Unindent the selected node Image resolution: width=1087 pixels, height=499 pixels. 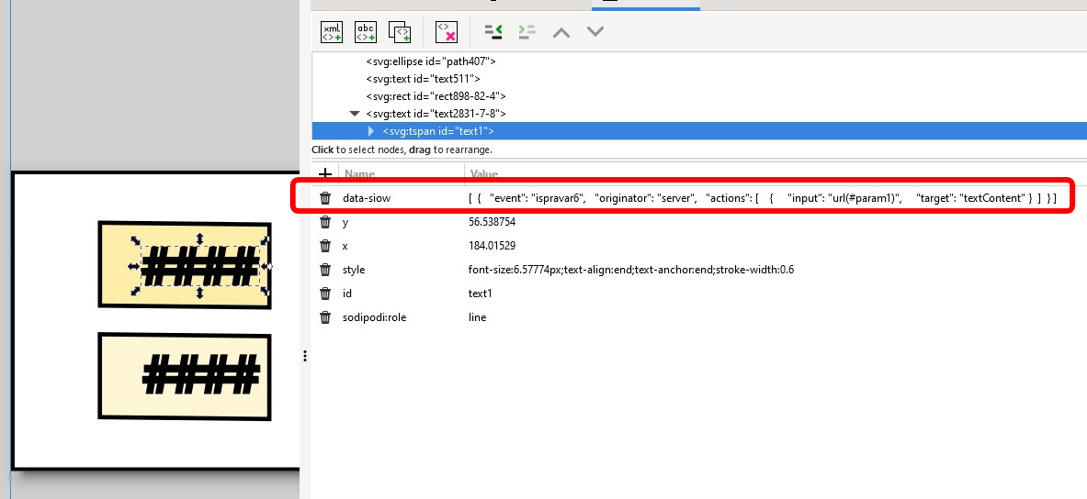pyautogui.click(x=493, y=32)
